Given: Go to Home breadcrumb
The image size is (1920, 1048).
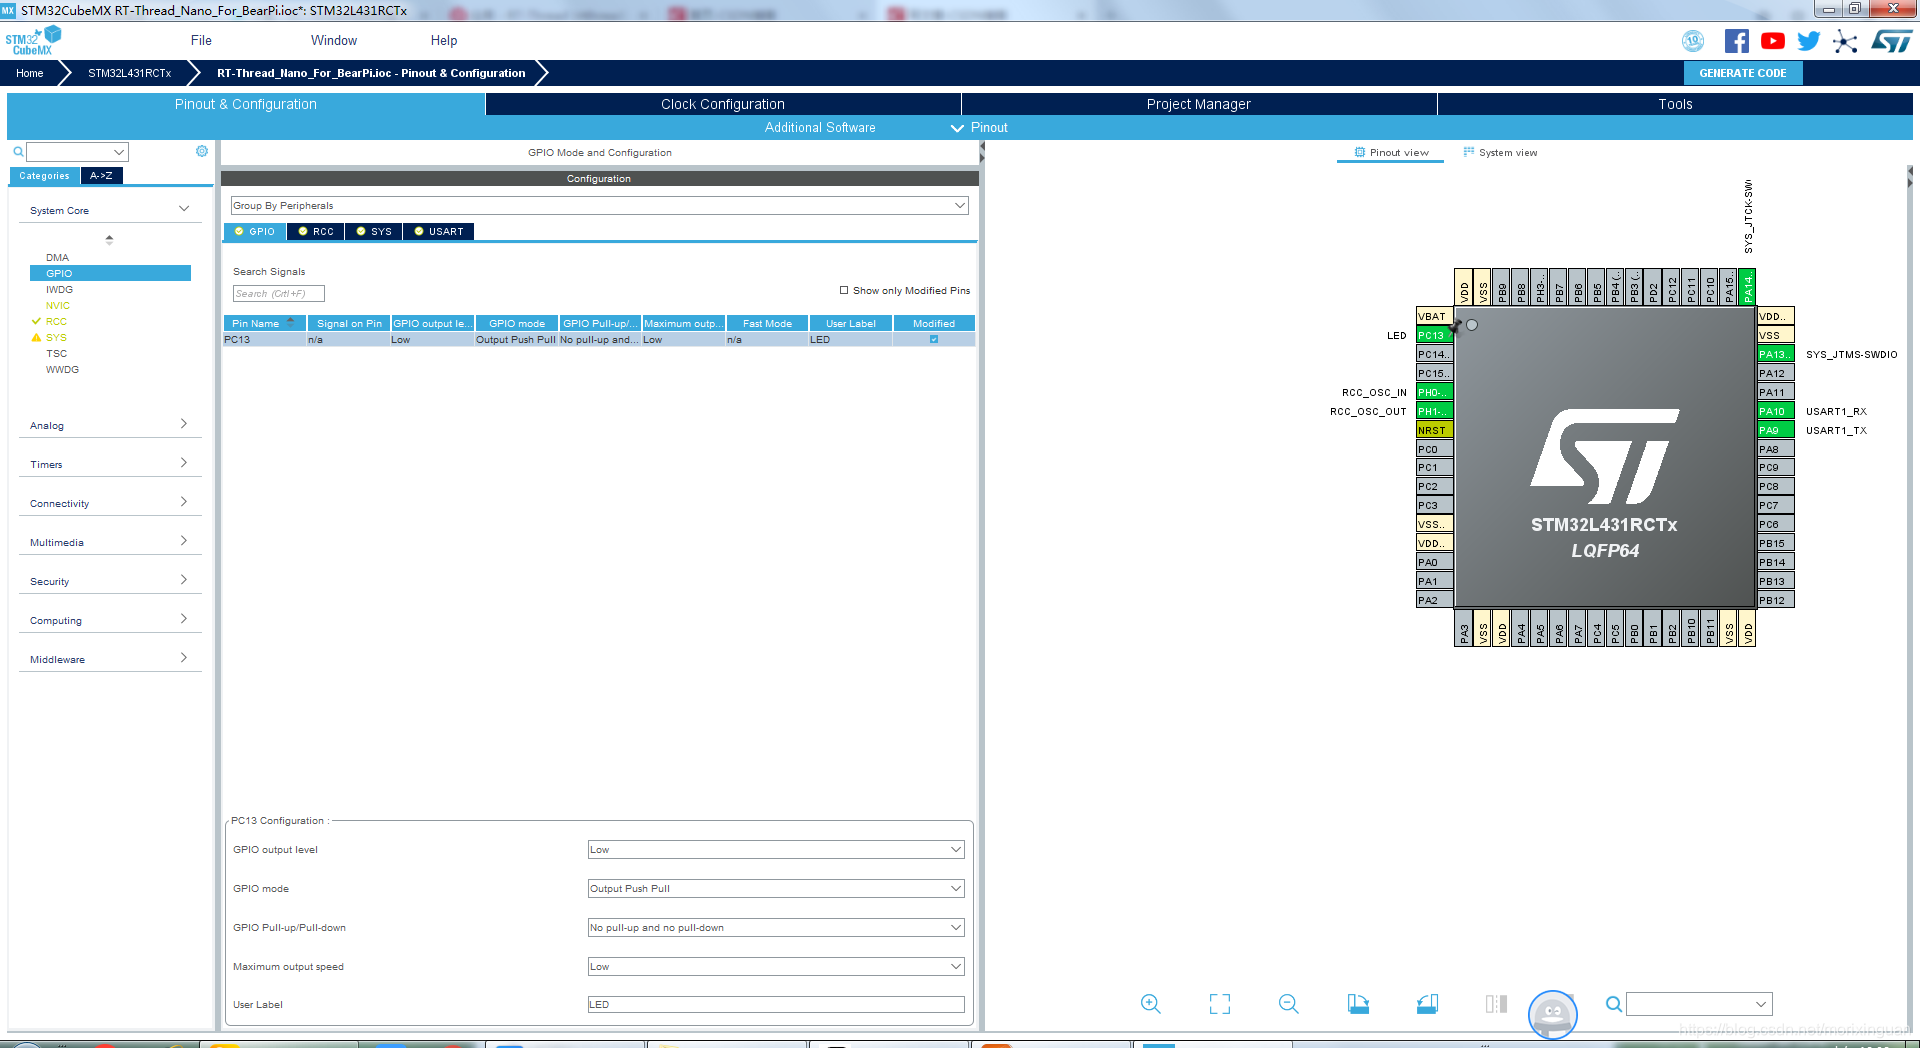Looking at the screenshot, I should click(30, 73).
